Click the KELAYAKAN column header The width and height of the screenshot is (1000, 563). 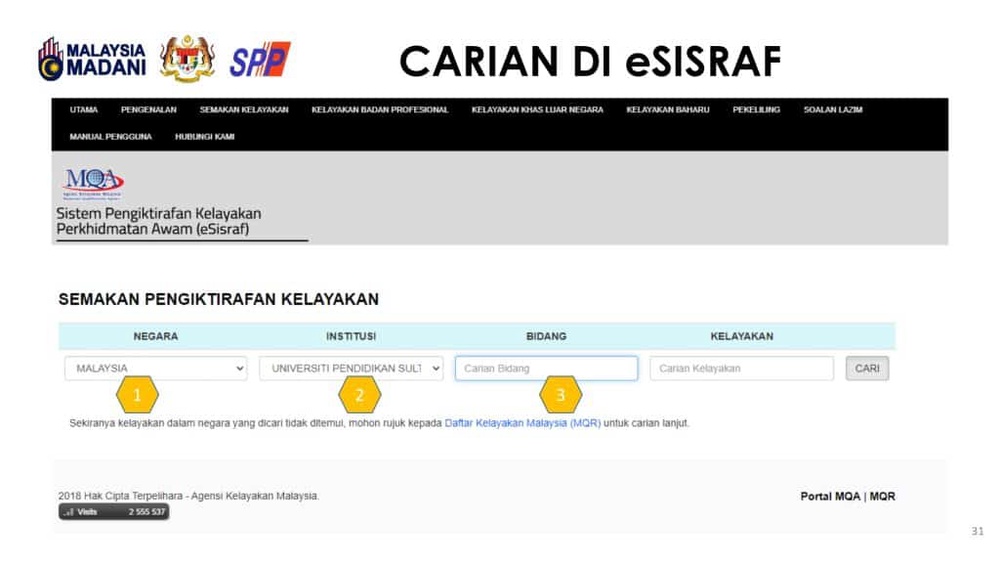pos(742,336)
